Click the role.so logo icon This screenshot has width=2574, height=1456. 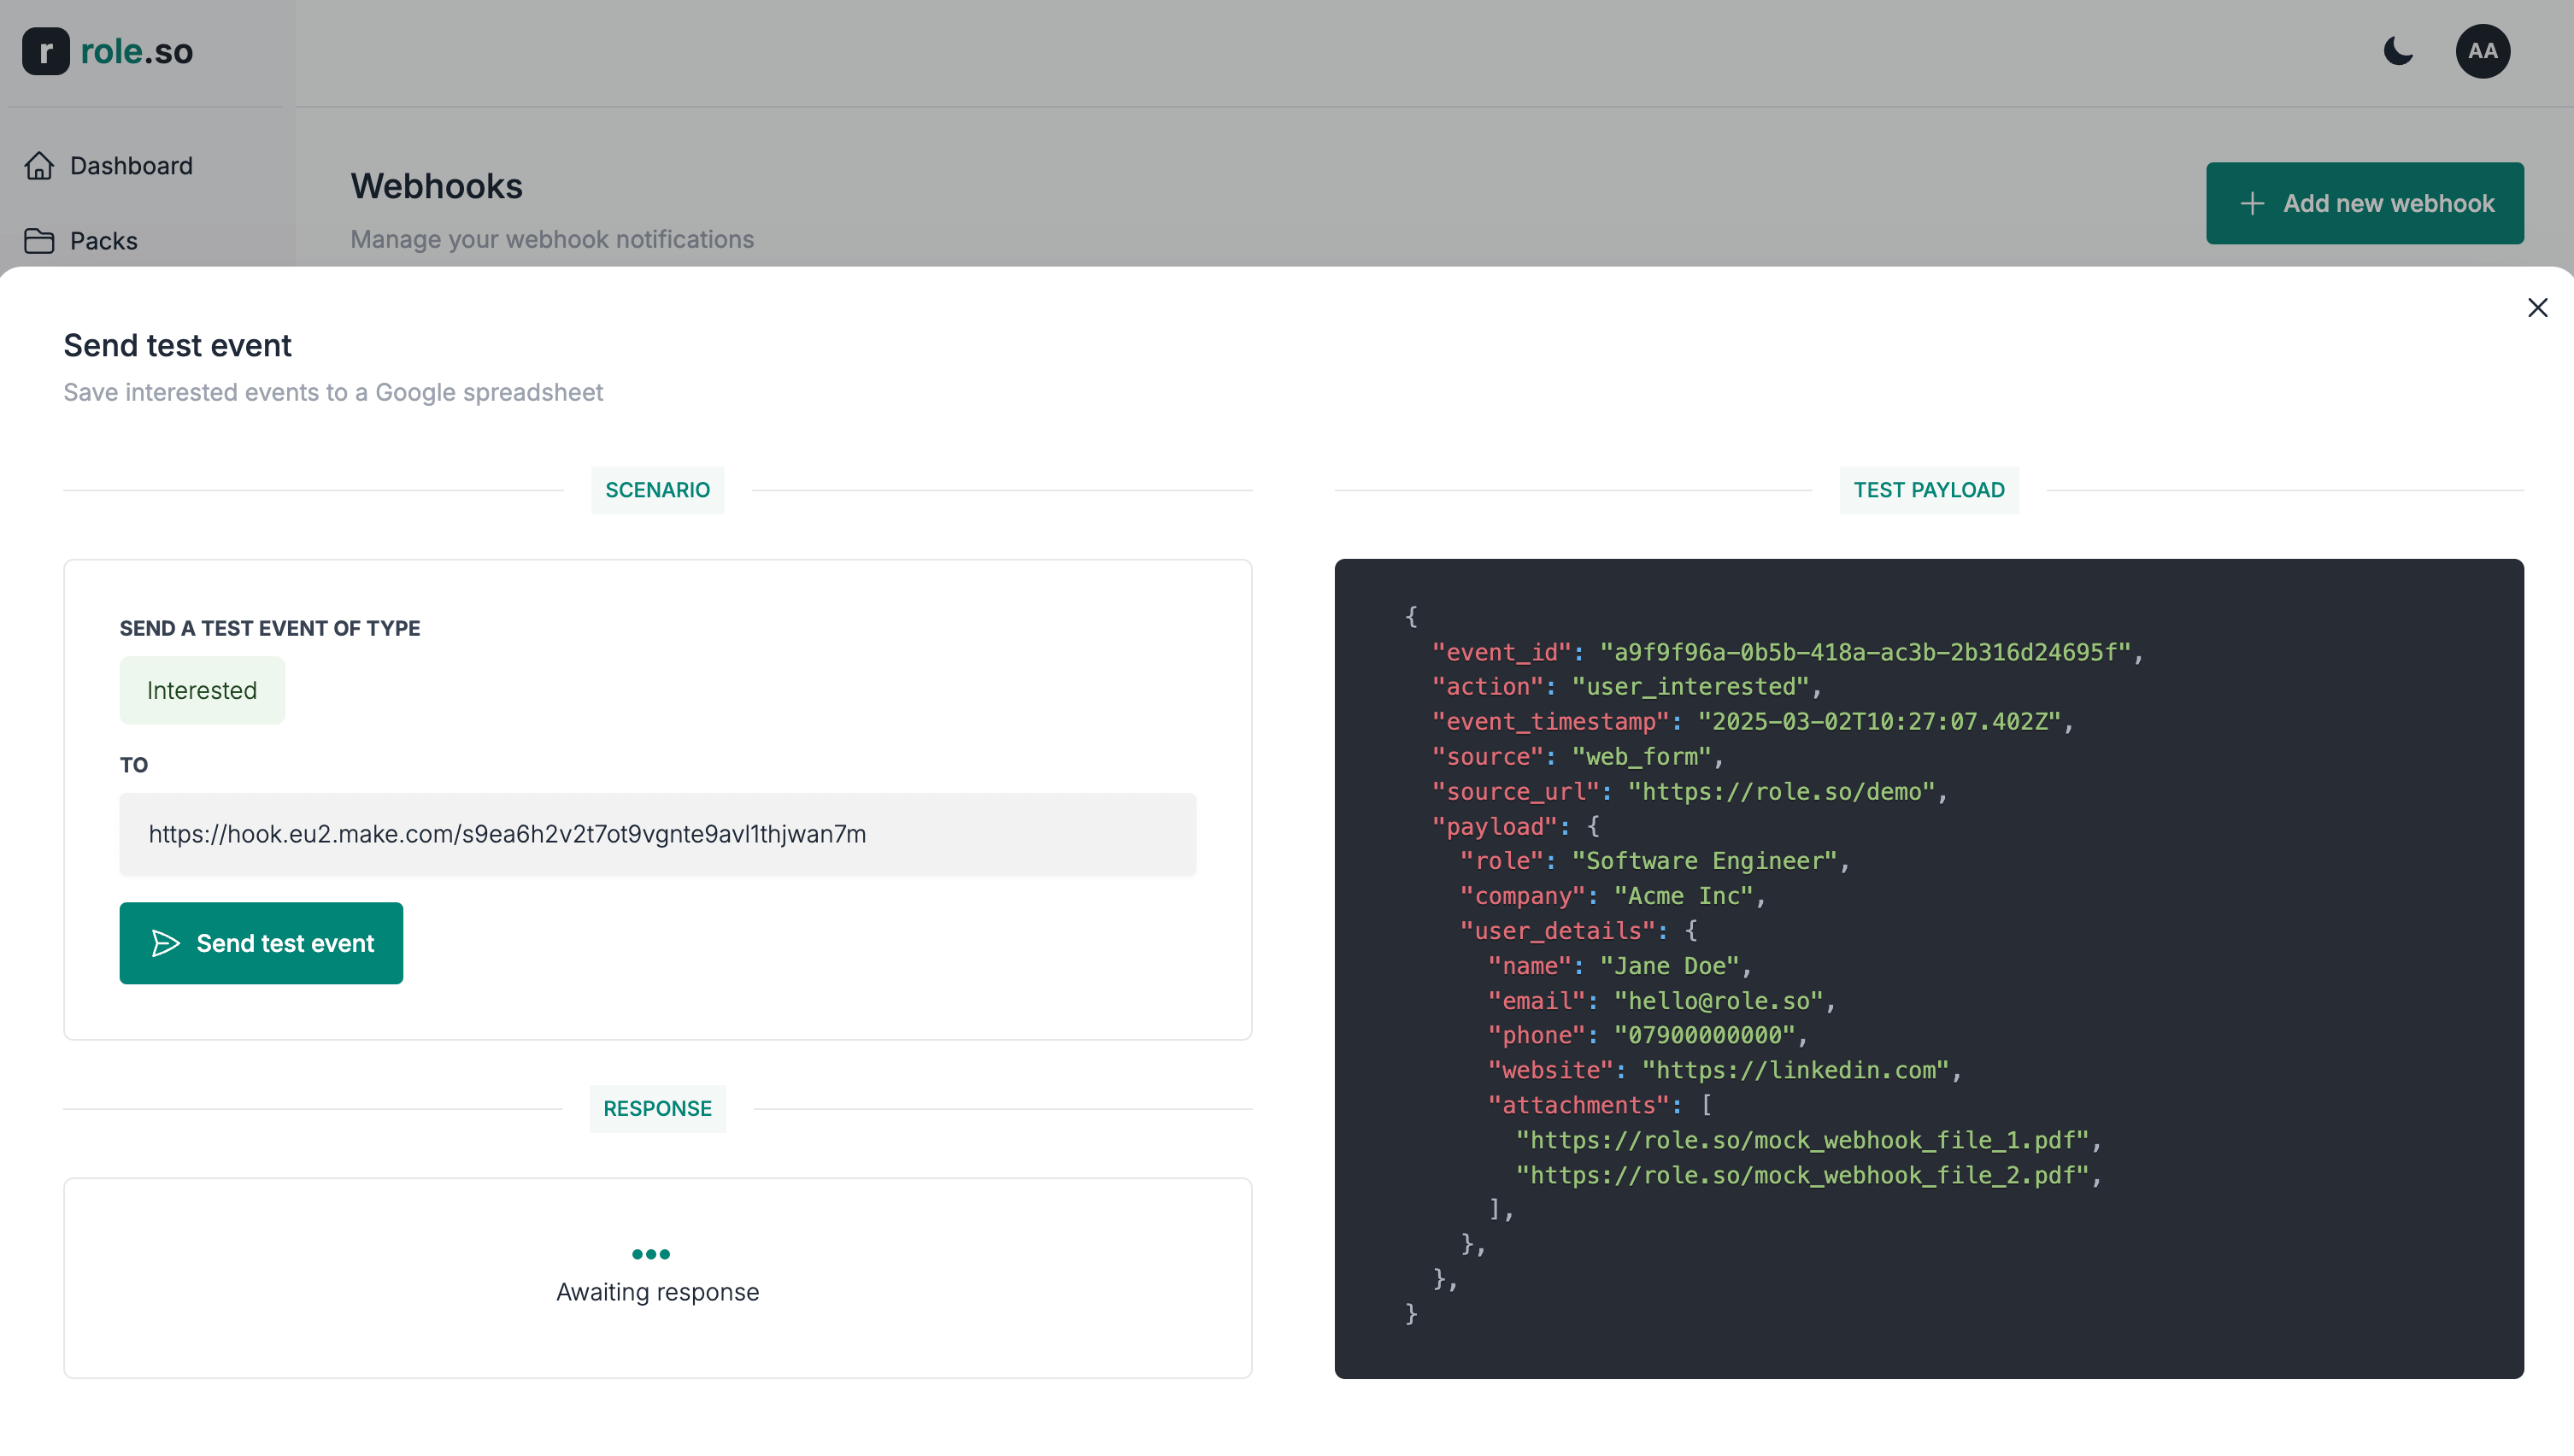click(45, 51)
